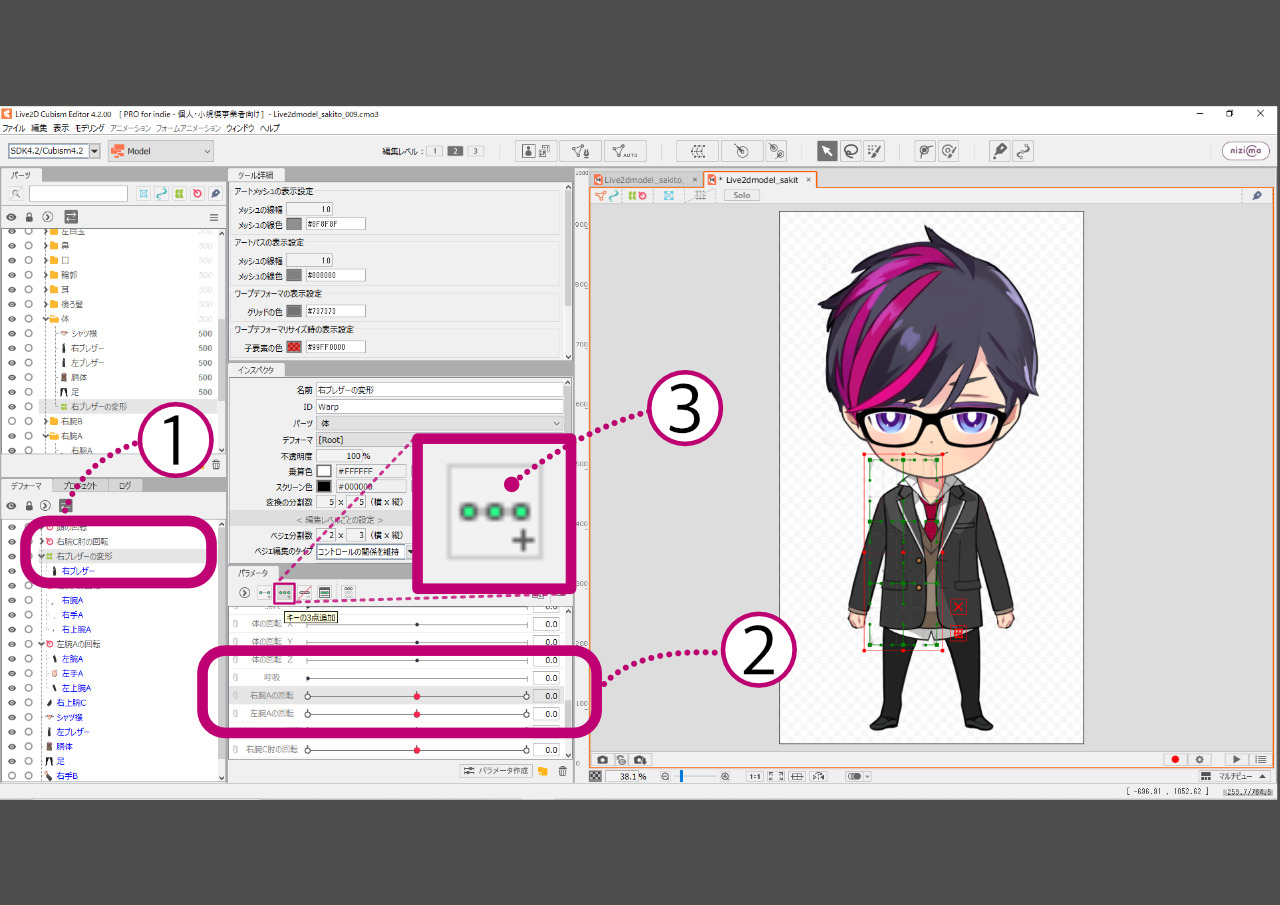Image resolution: width=1280 pixels, height=905 pixels.
Task: Click the parts panel search icon
Action: point(16,193)
